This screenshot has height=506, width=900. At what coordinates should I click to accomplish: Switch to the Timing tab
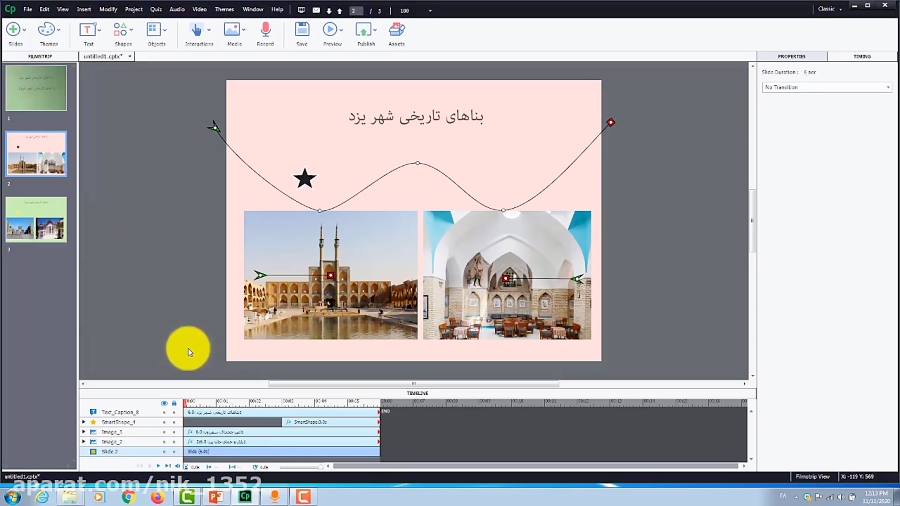point(862,56)
